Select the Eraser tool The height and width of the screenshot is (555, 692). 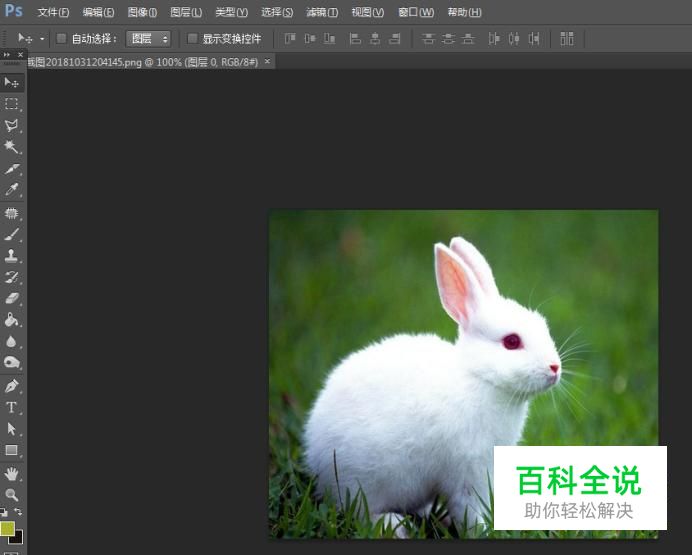point(12,299)
